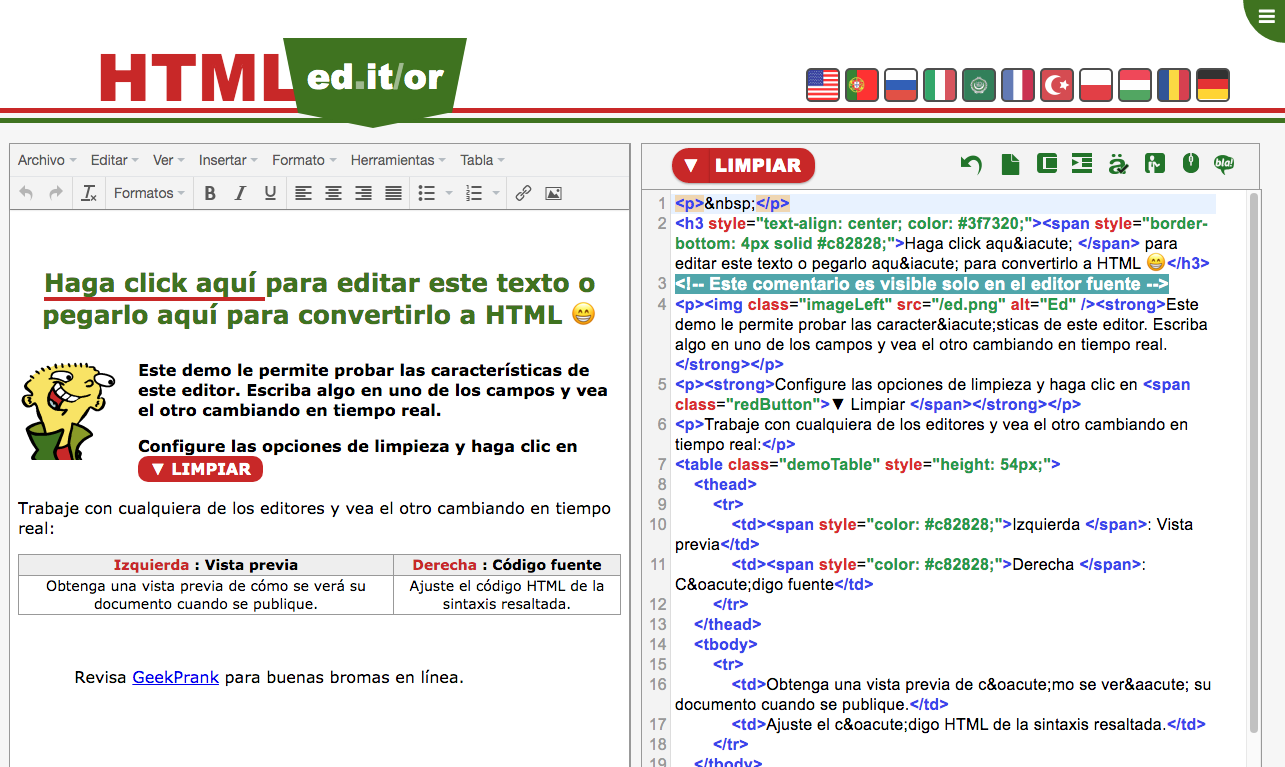Open the Editar menu
The image size is (1285, 767).
[115, 160]
